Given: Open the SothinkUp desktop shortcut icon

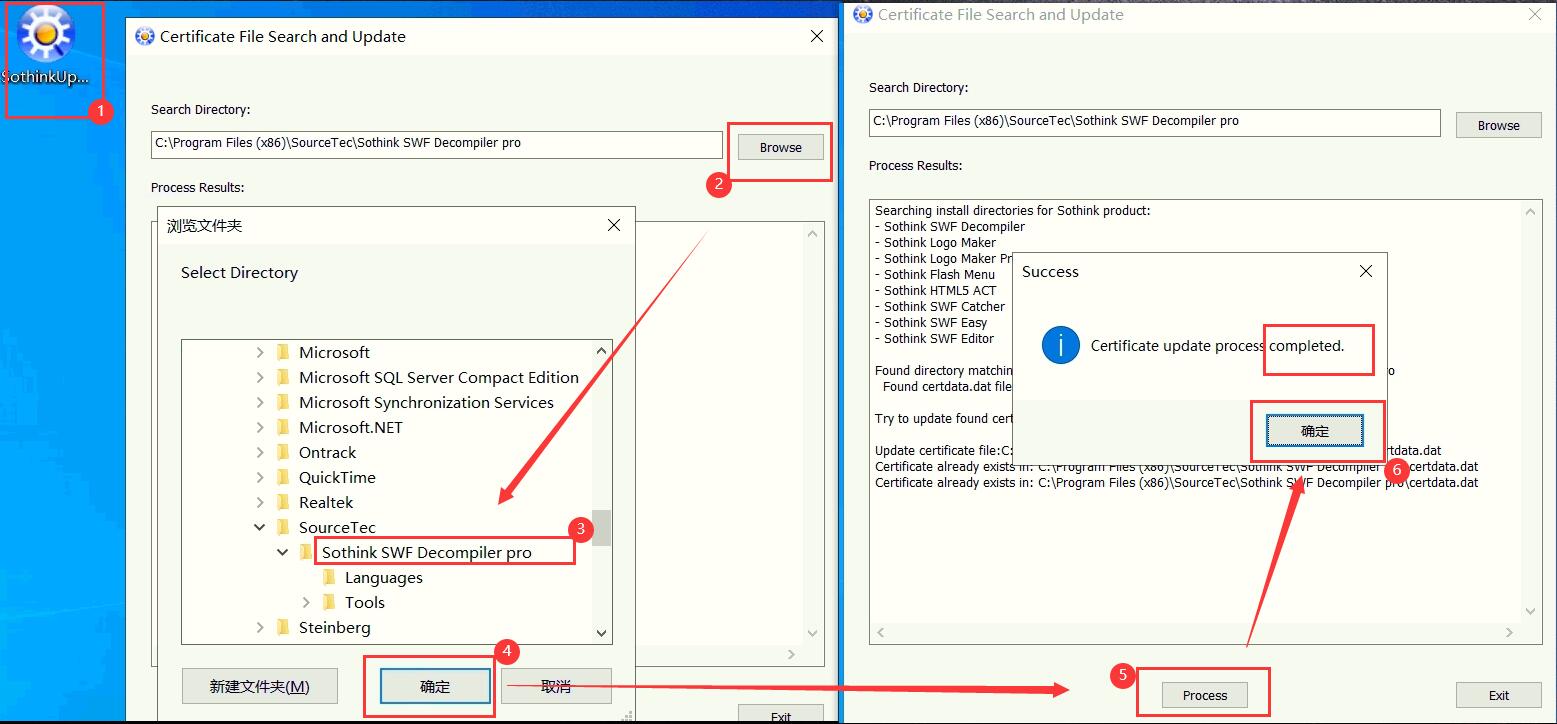Looking at the screenshot, I should point(45,35).
